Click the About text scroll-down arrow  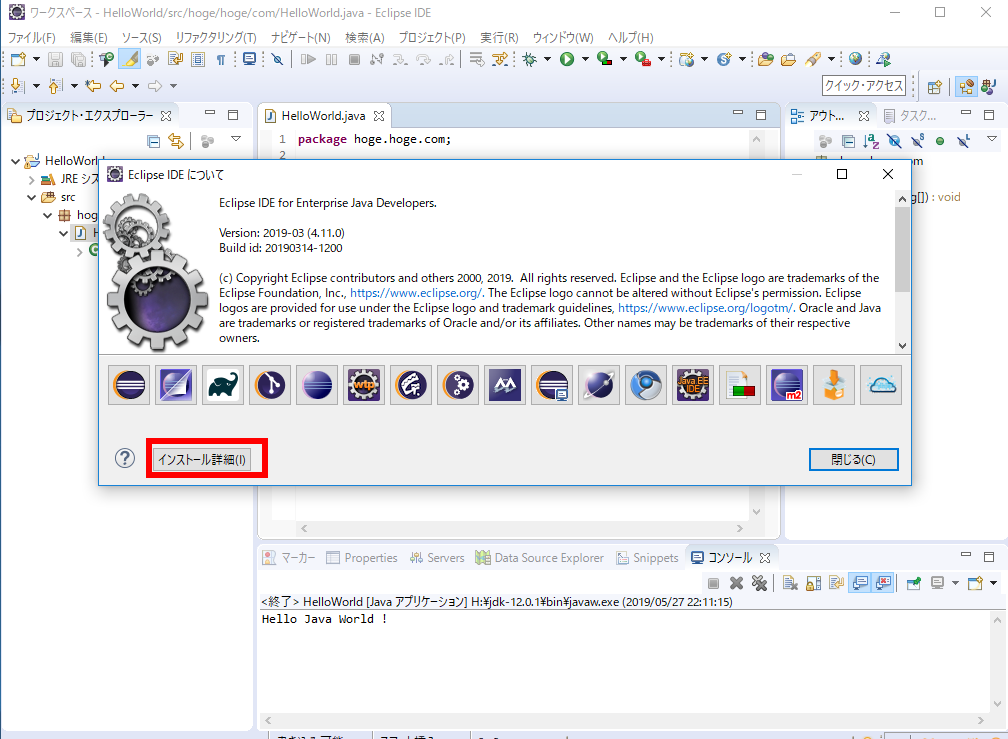[x=903, y=346]
